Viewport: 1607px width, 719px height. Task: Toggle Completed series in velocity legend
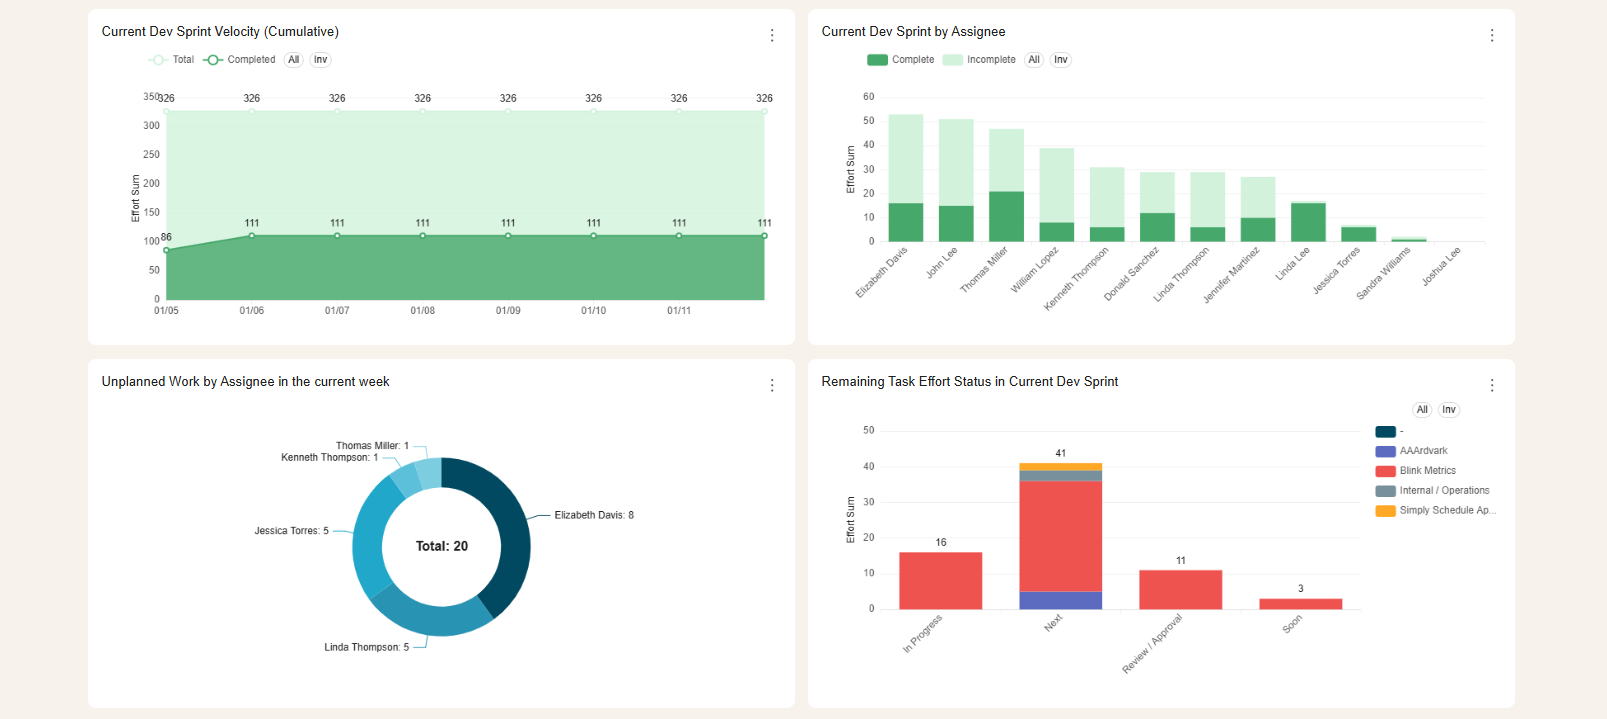click(x=239, y=60)
